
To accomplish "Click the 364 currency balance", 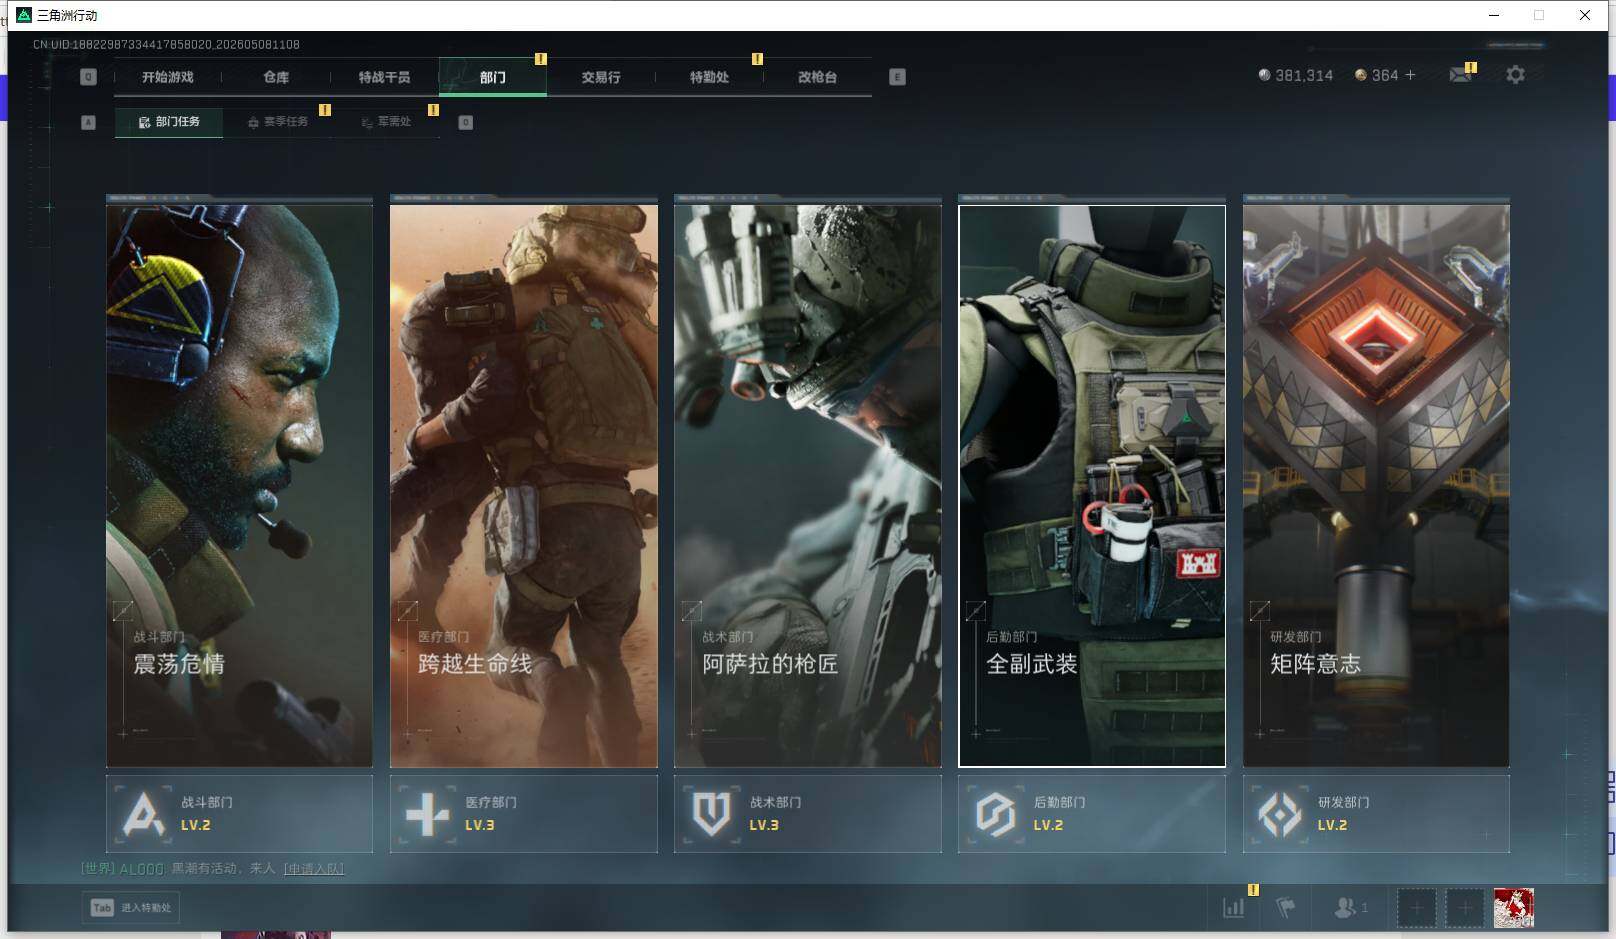I will click(1376, 75).
